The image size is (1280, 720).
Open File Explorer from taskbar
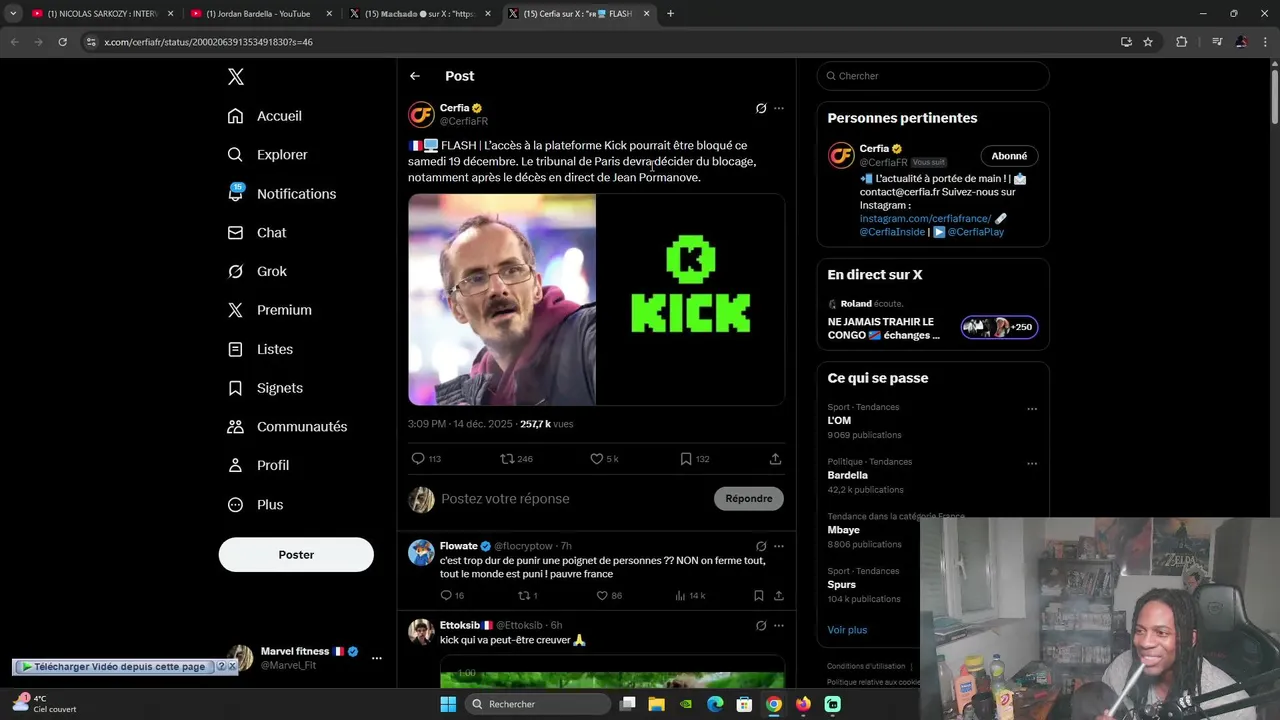point(656,704)
